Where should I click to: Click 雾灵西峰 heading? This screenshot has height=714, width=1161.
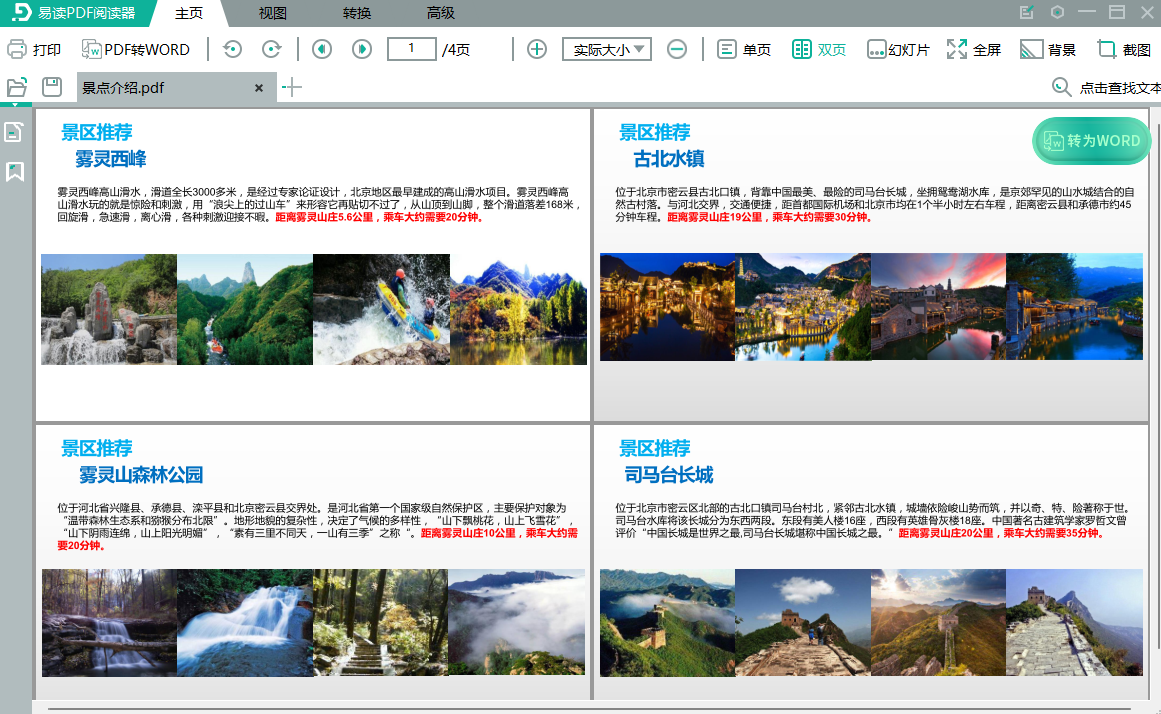[110, 159]
